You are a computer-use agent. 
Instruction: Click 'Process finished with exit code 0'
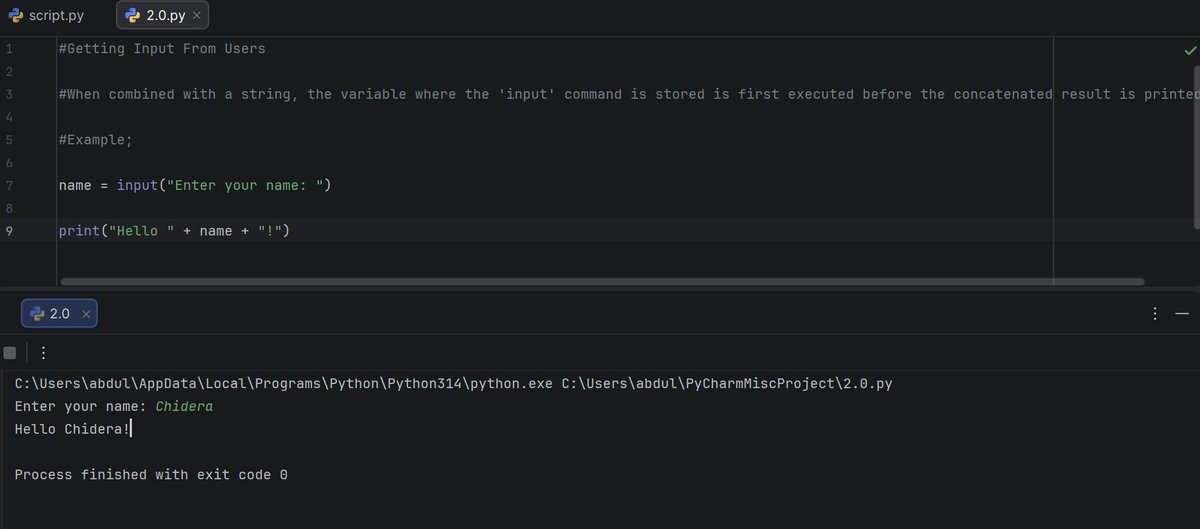pos(151,475)
